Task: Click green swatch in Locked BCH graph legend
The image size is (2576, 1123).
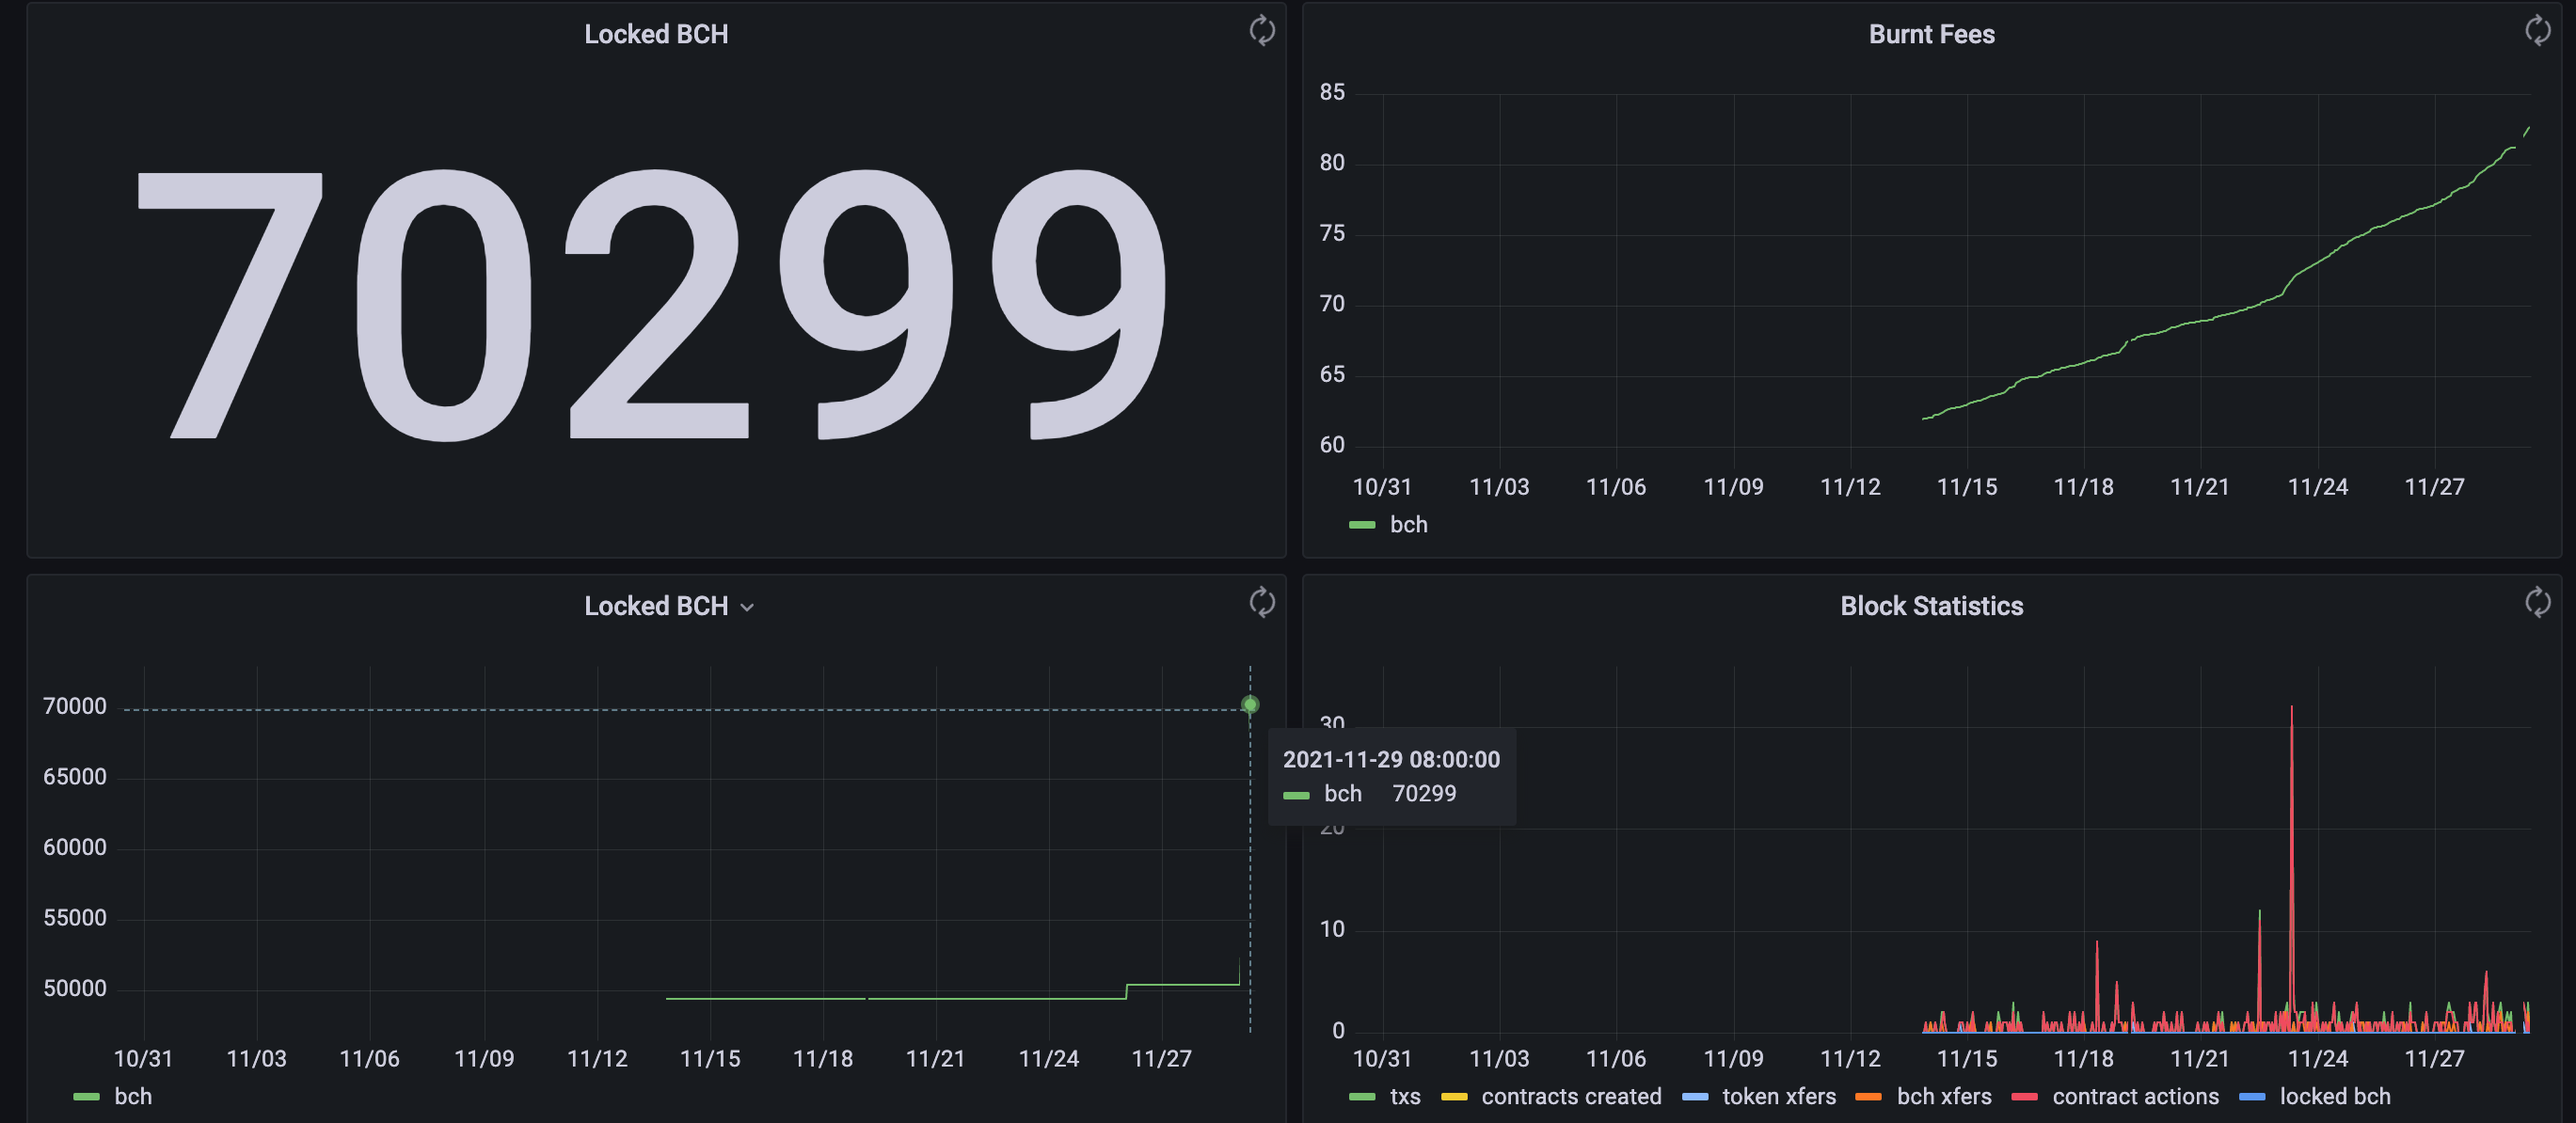Action: (x=86, y=1097)
